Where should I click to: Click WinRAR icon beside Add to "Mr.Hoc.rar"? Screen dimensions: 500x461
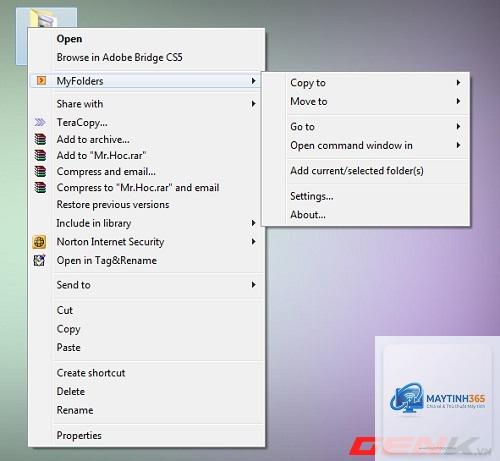click(40, 155)
